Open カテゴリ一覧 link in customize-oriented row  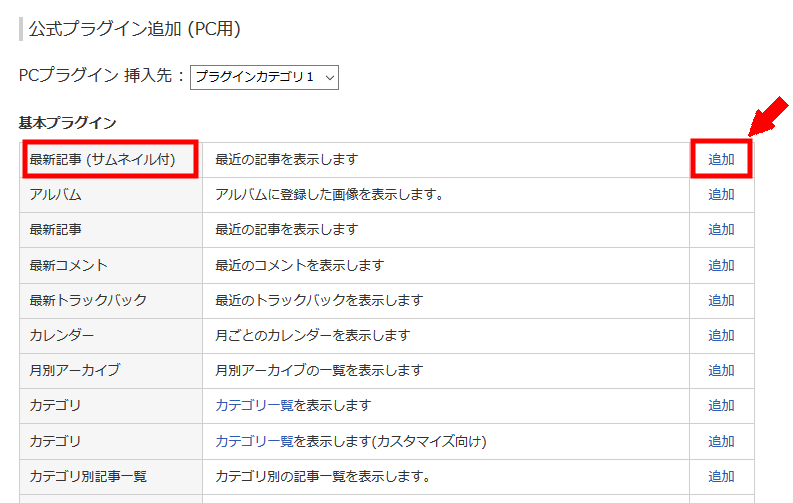(254, 441)
